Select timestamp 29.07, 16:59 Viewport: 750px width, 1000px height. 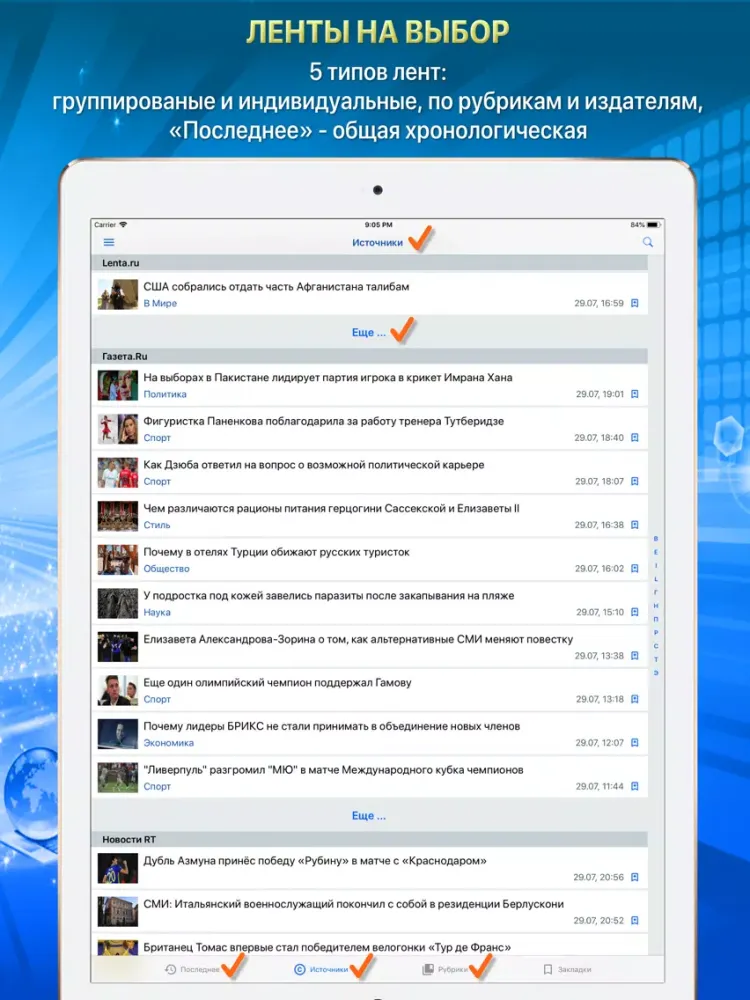pos(599,304)
